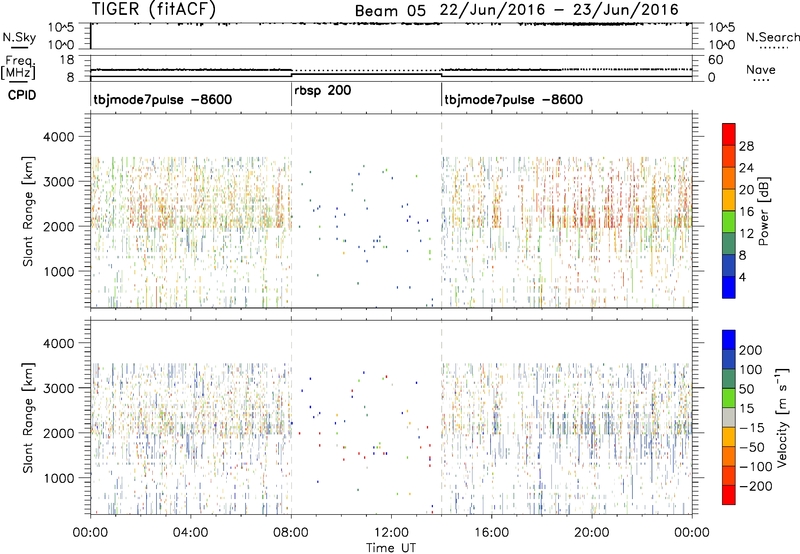Click the '1000' tick label on the velocity panel

(x=59, y=478)
